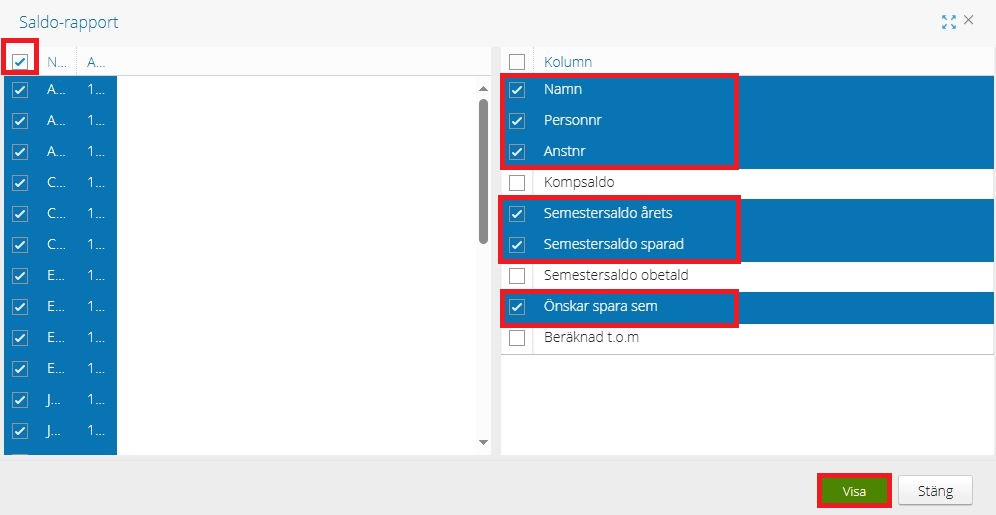Click the fullscreen expand icon in dialog header
Screen dimensions: 996x515
tap(949, 22)
